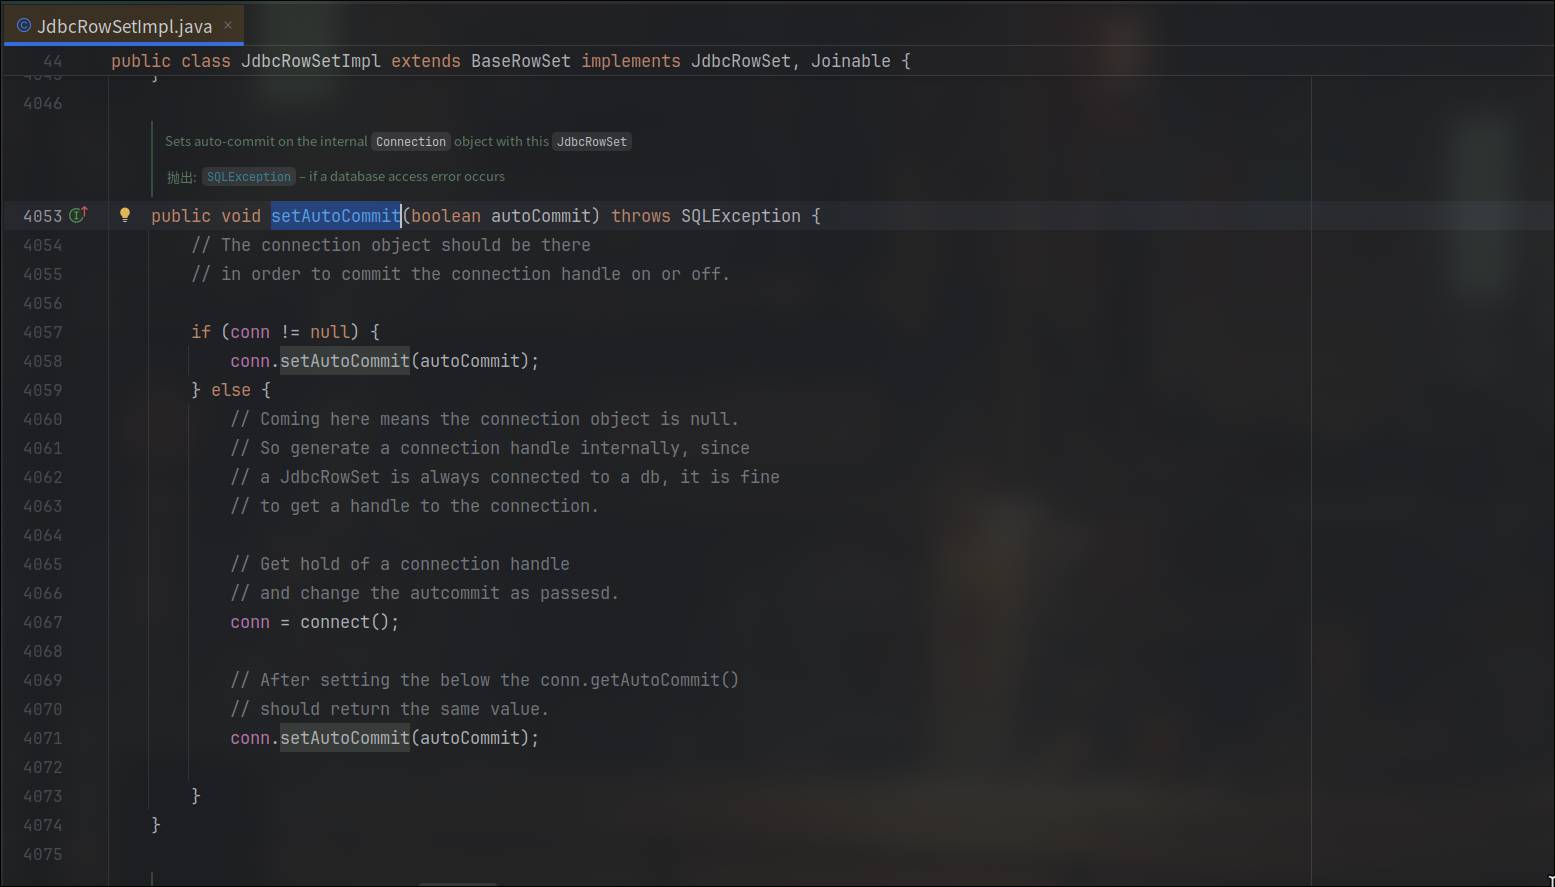The image size is (1555, 887).
Task: Click the class icon in JdbcRowSetImpl.java tab
Action: coord(24,26)
